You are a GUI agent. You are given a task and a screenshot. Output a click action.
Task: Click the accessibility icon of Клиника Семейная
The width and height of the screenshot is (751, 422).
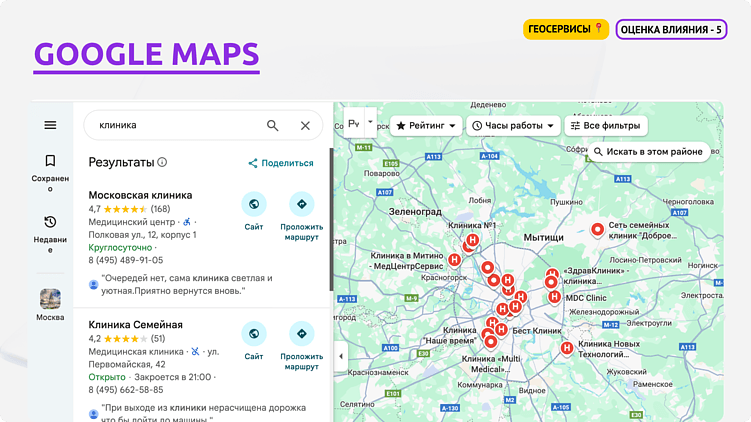(x=195, y=352)
